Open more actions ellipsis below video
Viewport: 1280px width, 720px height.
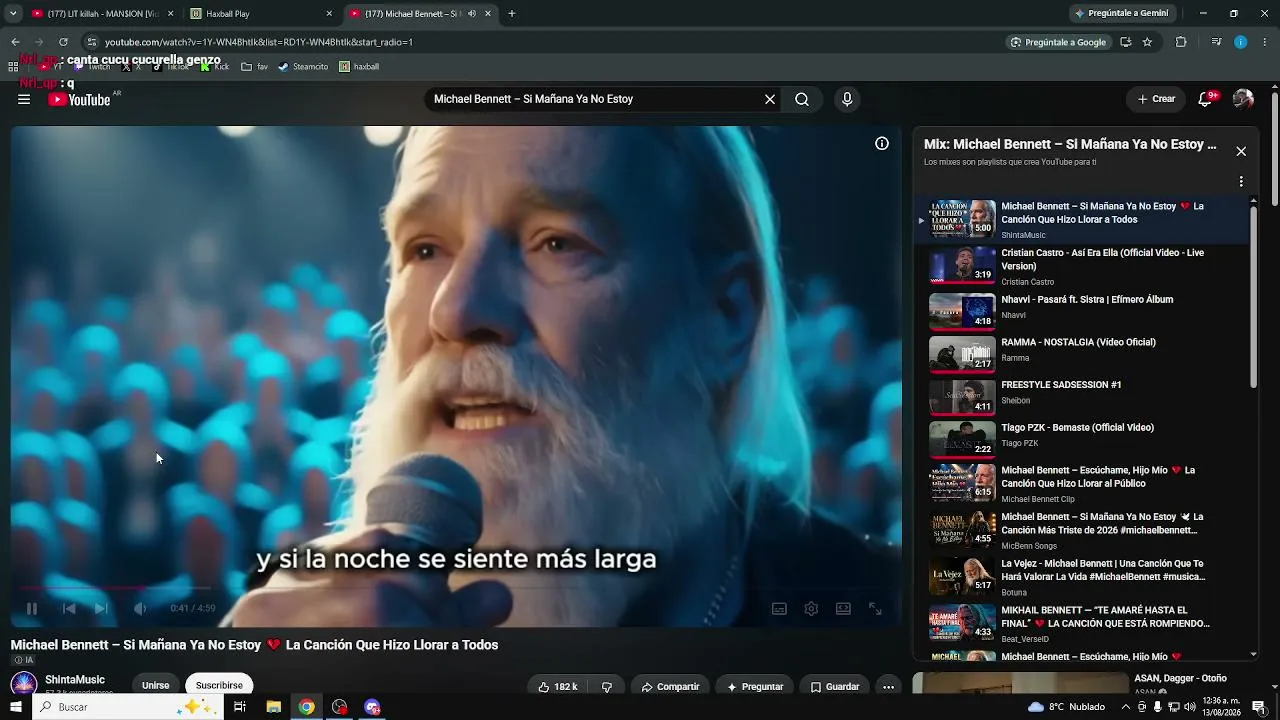pos(888,687)
